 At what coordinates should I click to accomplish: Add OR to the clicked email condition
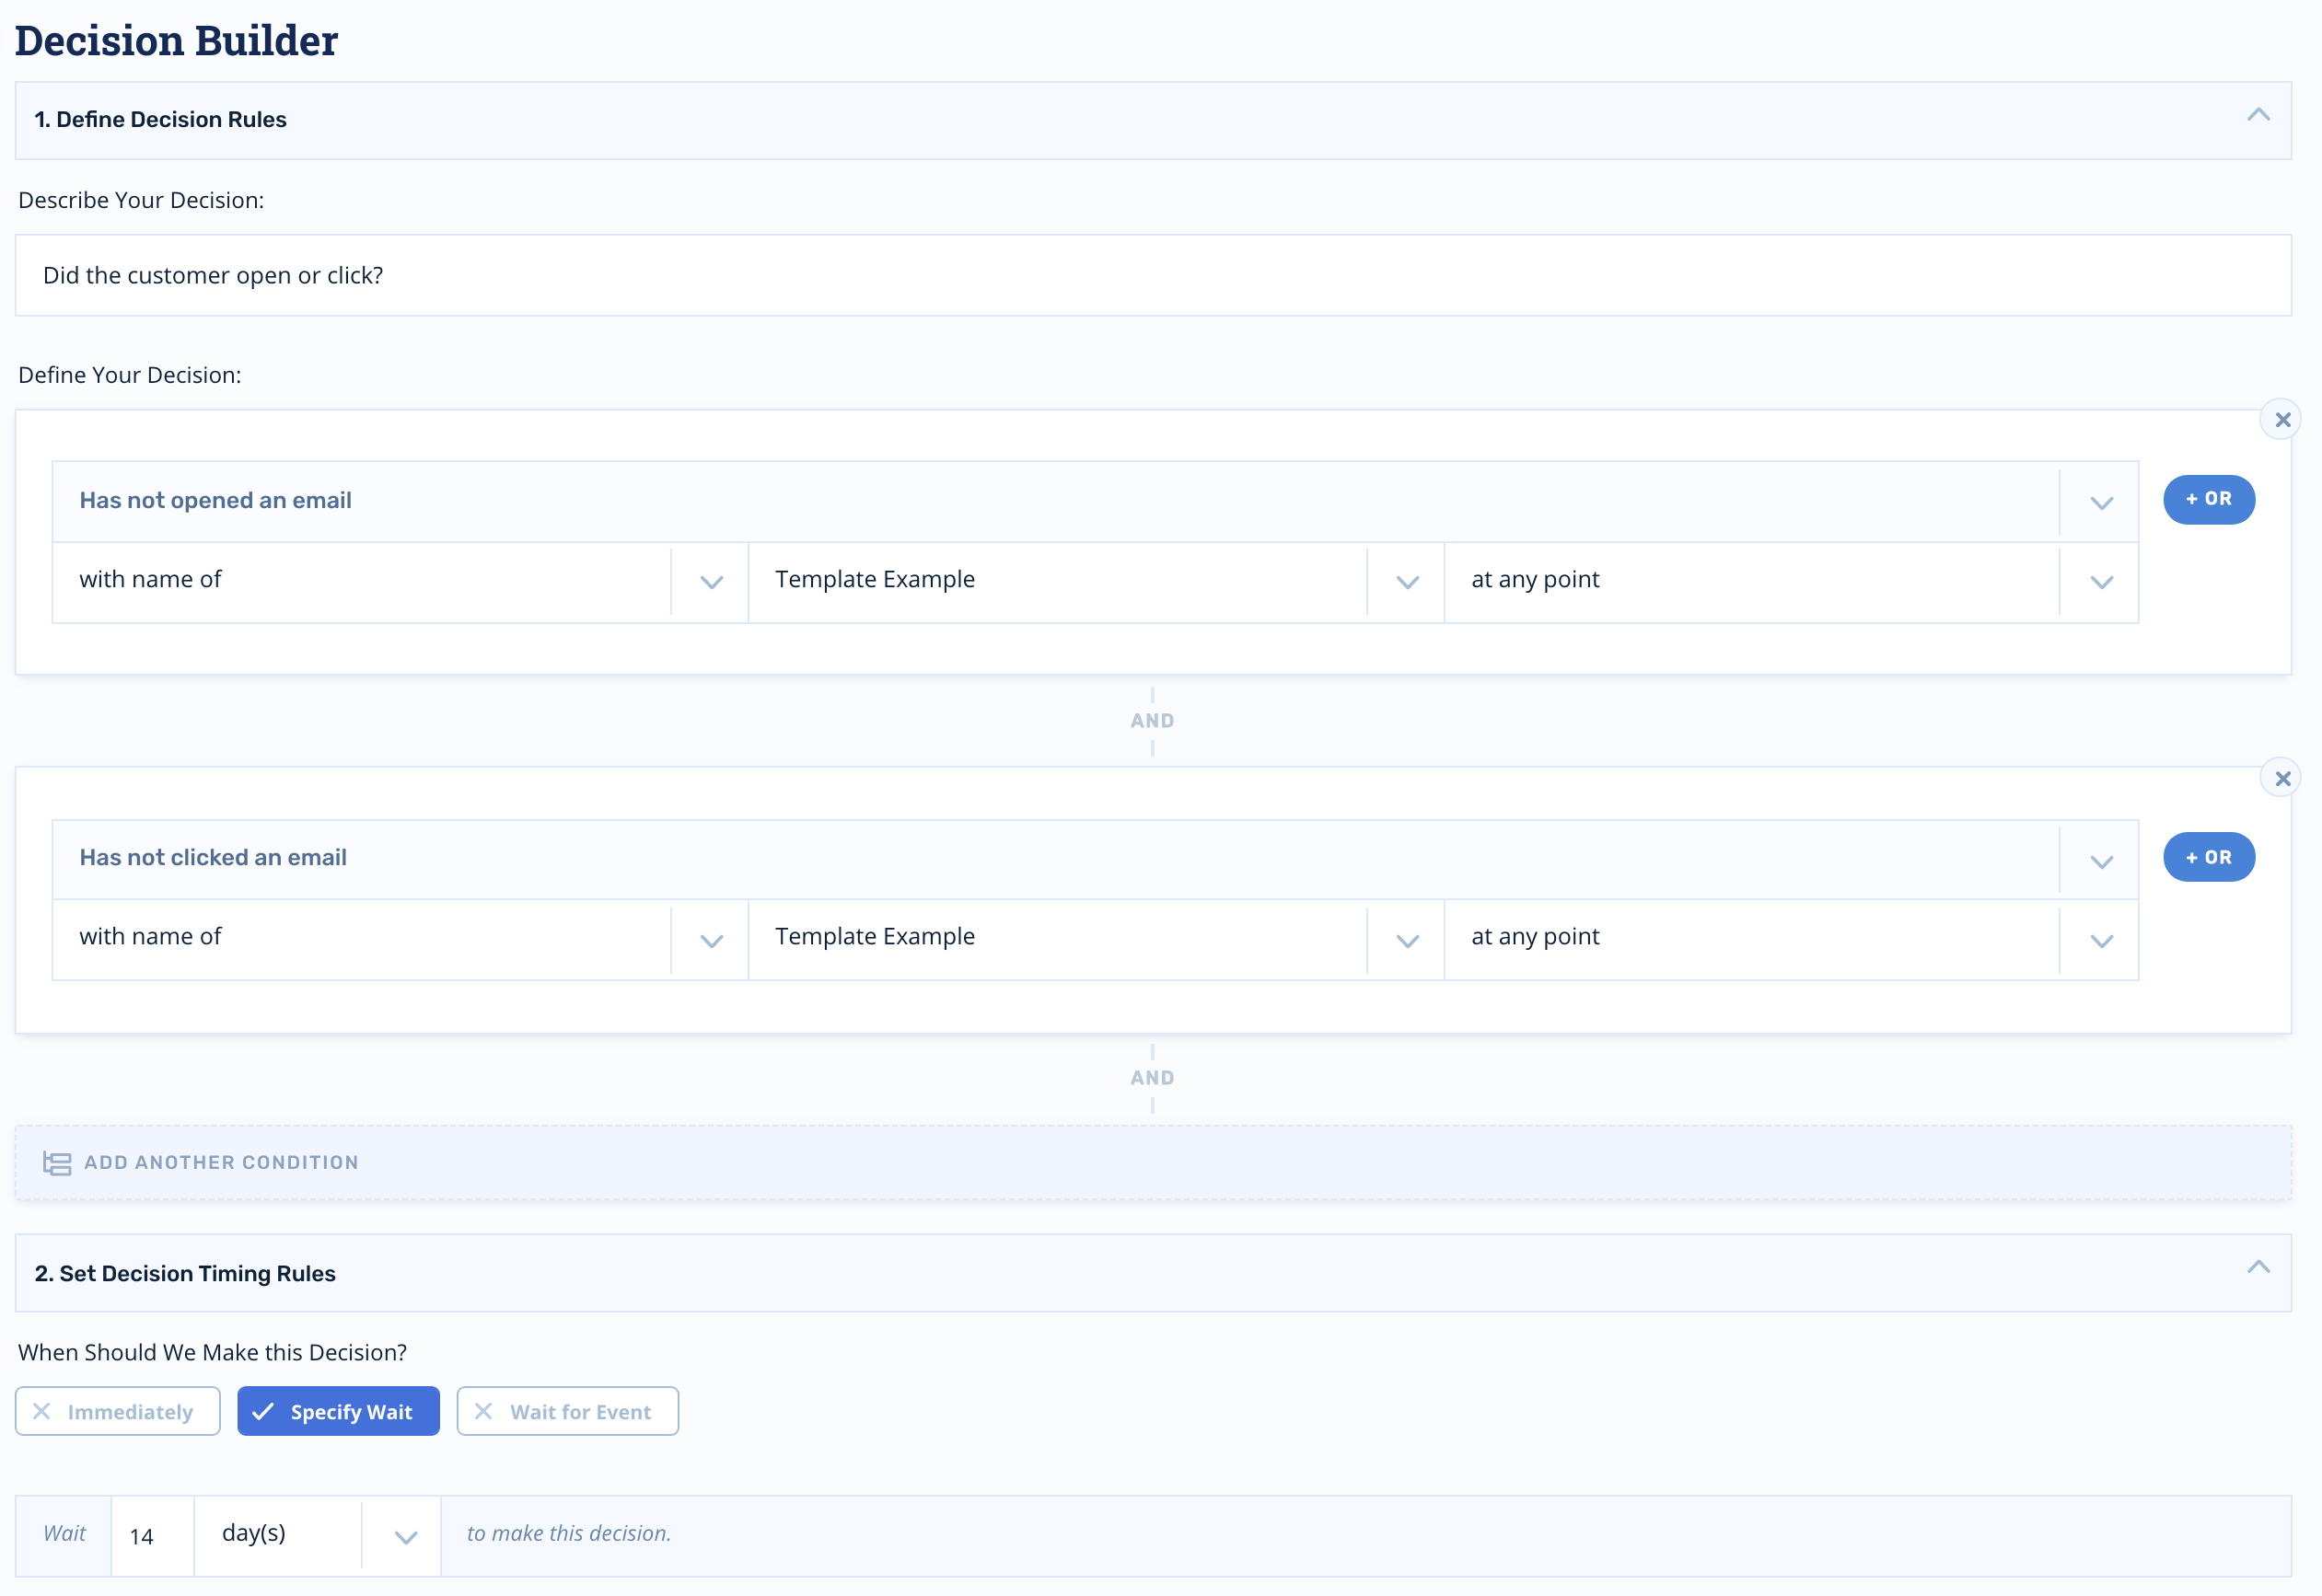coord(2208,857)
